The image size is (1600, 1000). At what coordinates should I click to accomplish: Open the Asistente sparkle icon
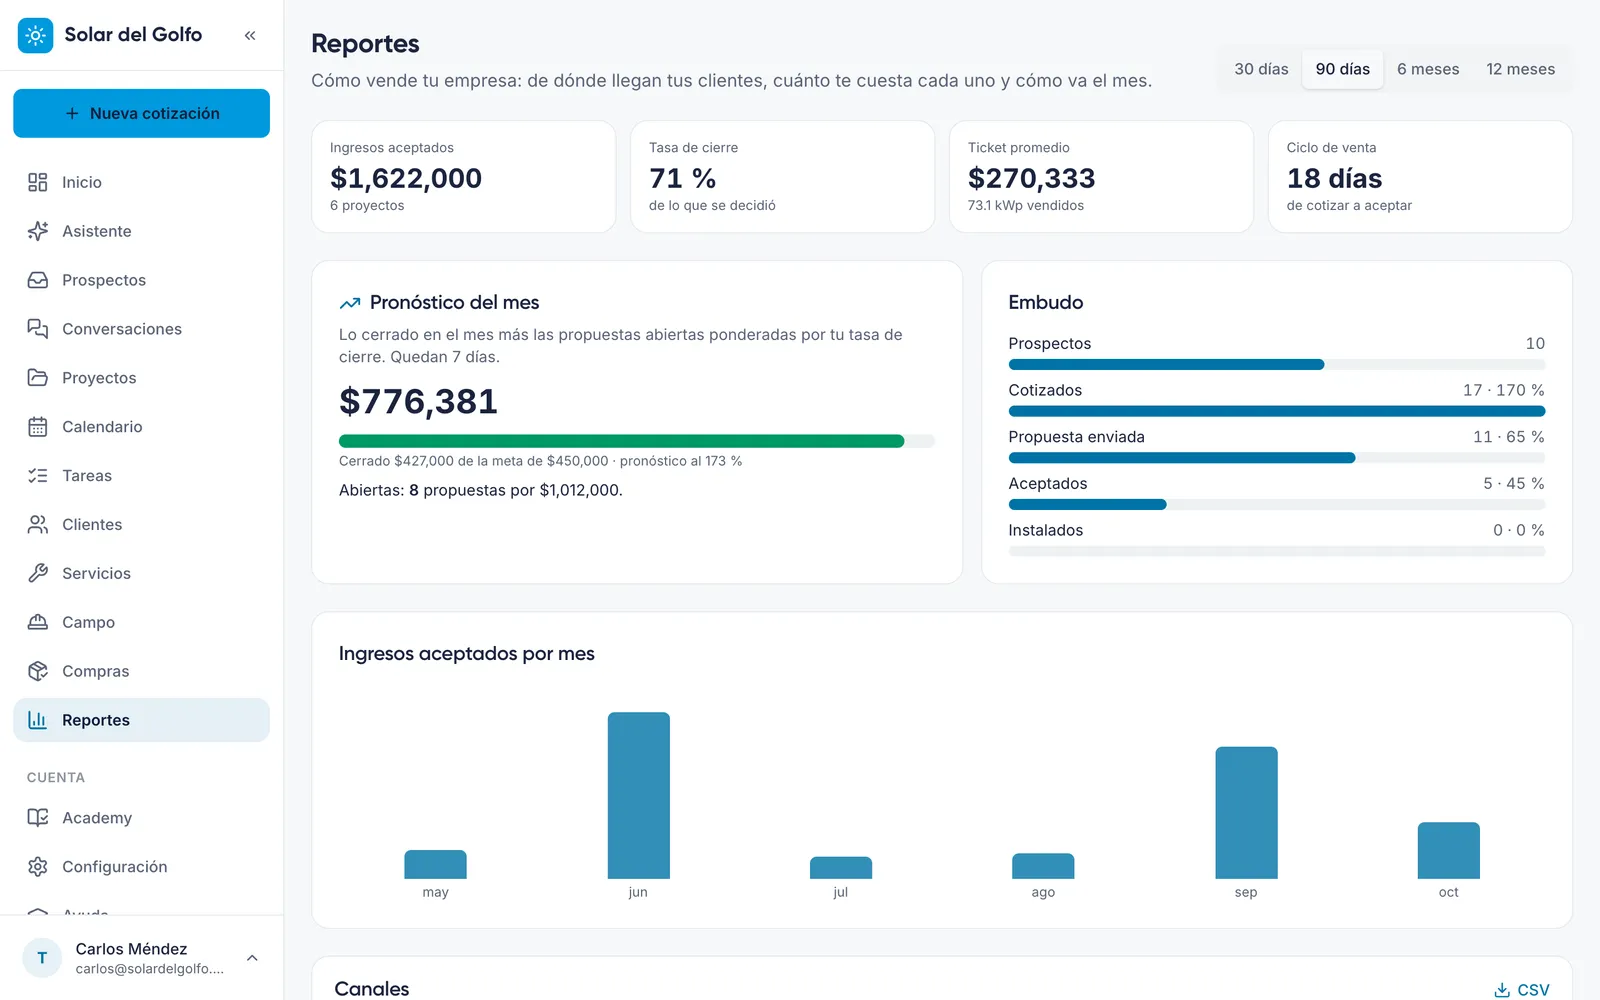tap(38, 231)
